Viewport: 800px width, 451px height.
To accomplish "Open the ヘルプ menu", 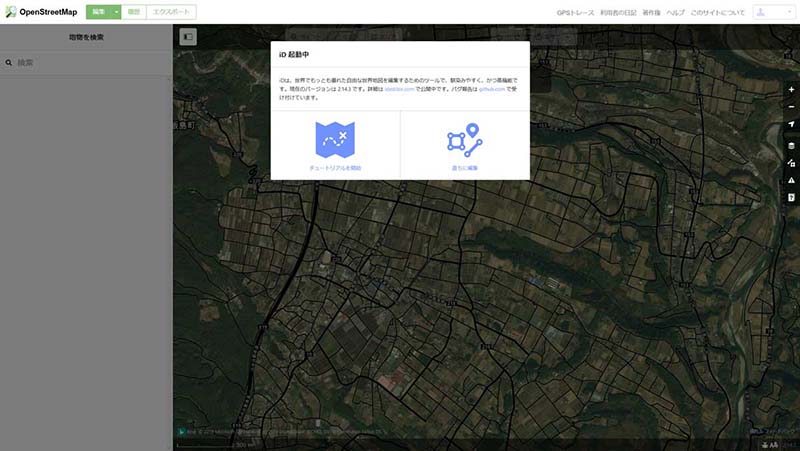I will [x=676, y=13].
